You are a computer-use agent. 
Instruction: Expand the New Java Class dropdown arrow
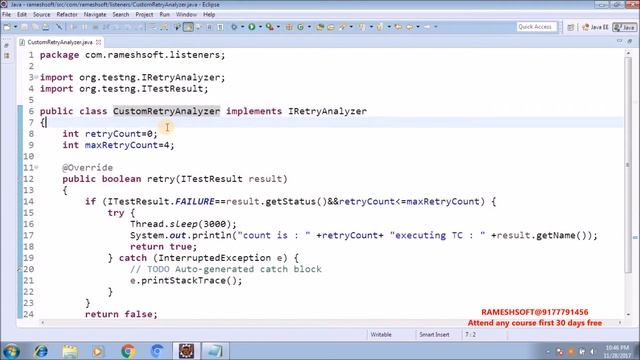pos(309,27)
